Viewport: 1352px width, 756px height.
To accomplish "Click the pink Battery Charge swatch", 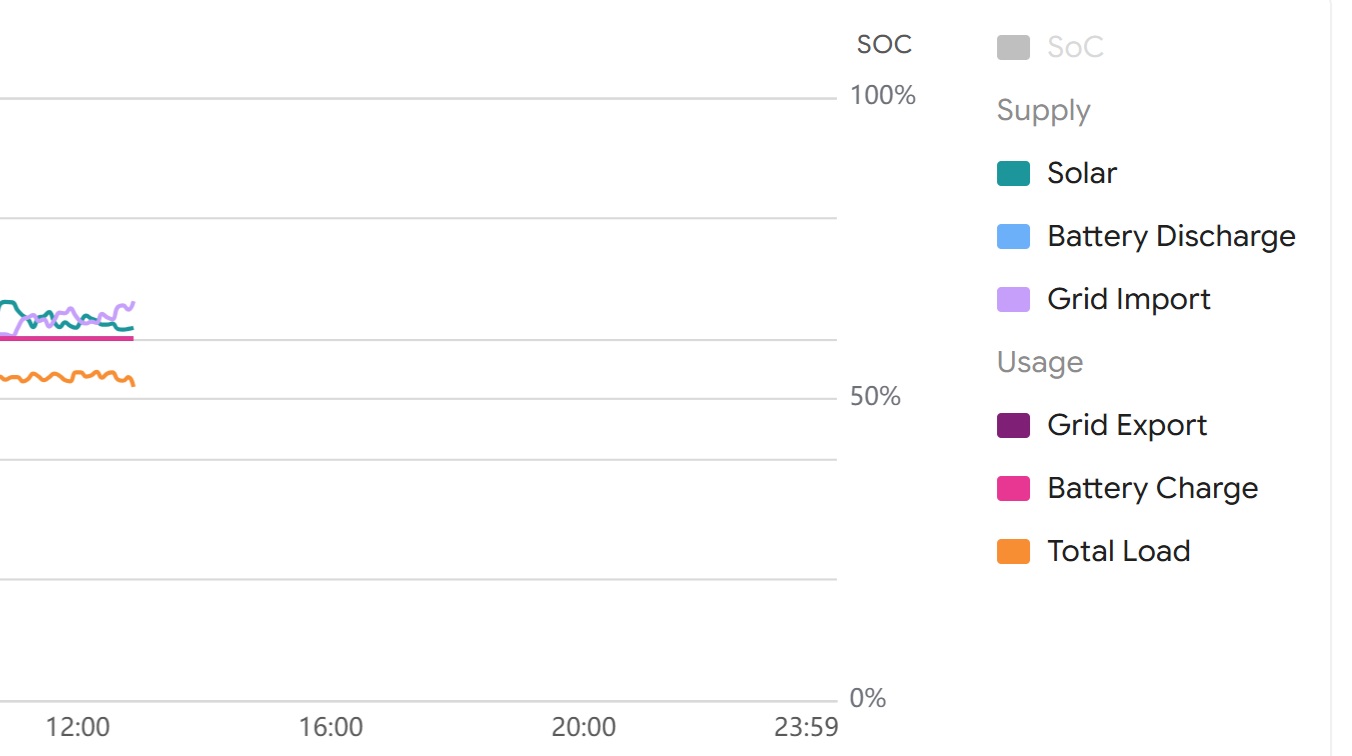I will (1013, 488).
